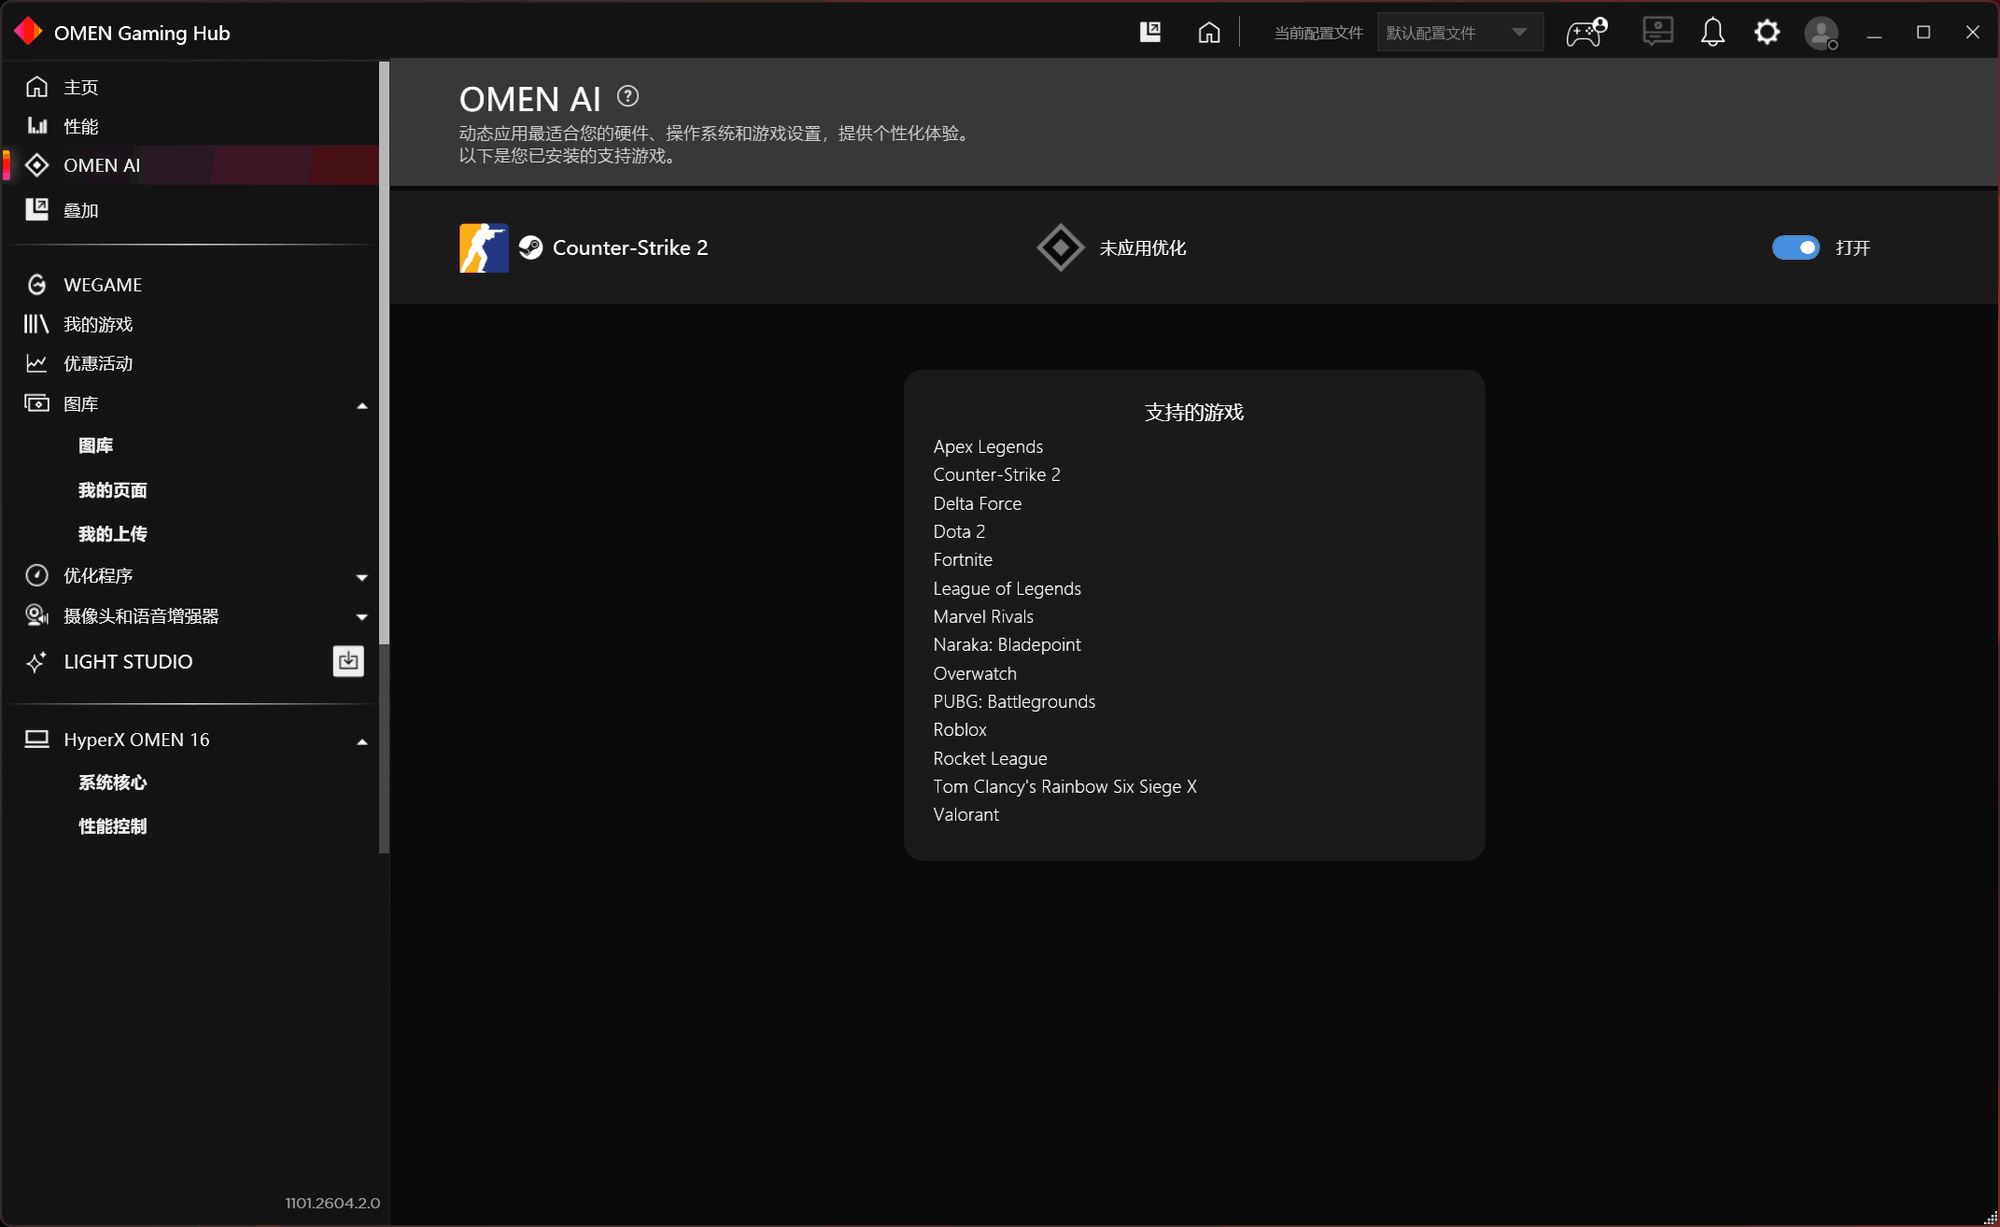Image resolution: width=2000 pixels, height=1227 pixels.
Task: Expand the 摄像头和语音增强器 section arrow
Action: pyautogui.click(x=362, y=617)
